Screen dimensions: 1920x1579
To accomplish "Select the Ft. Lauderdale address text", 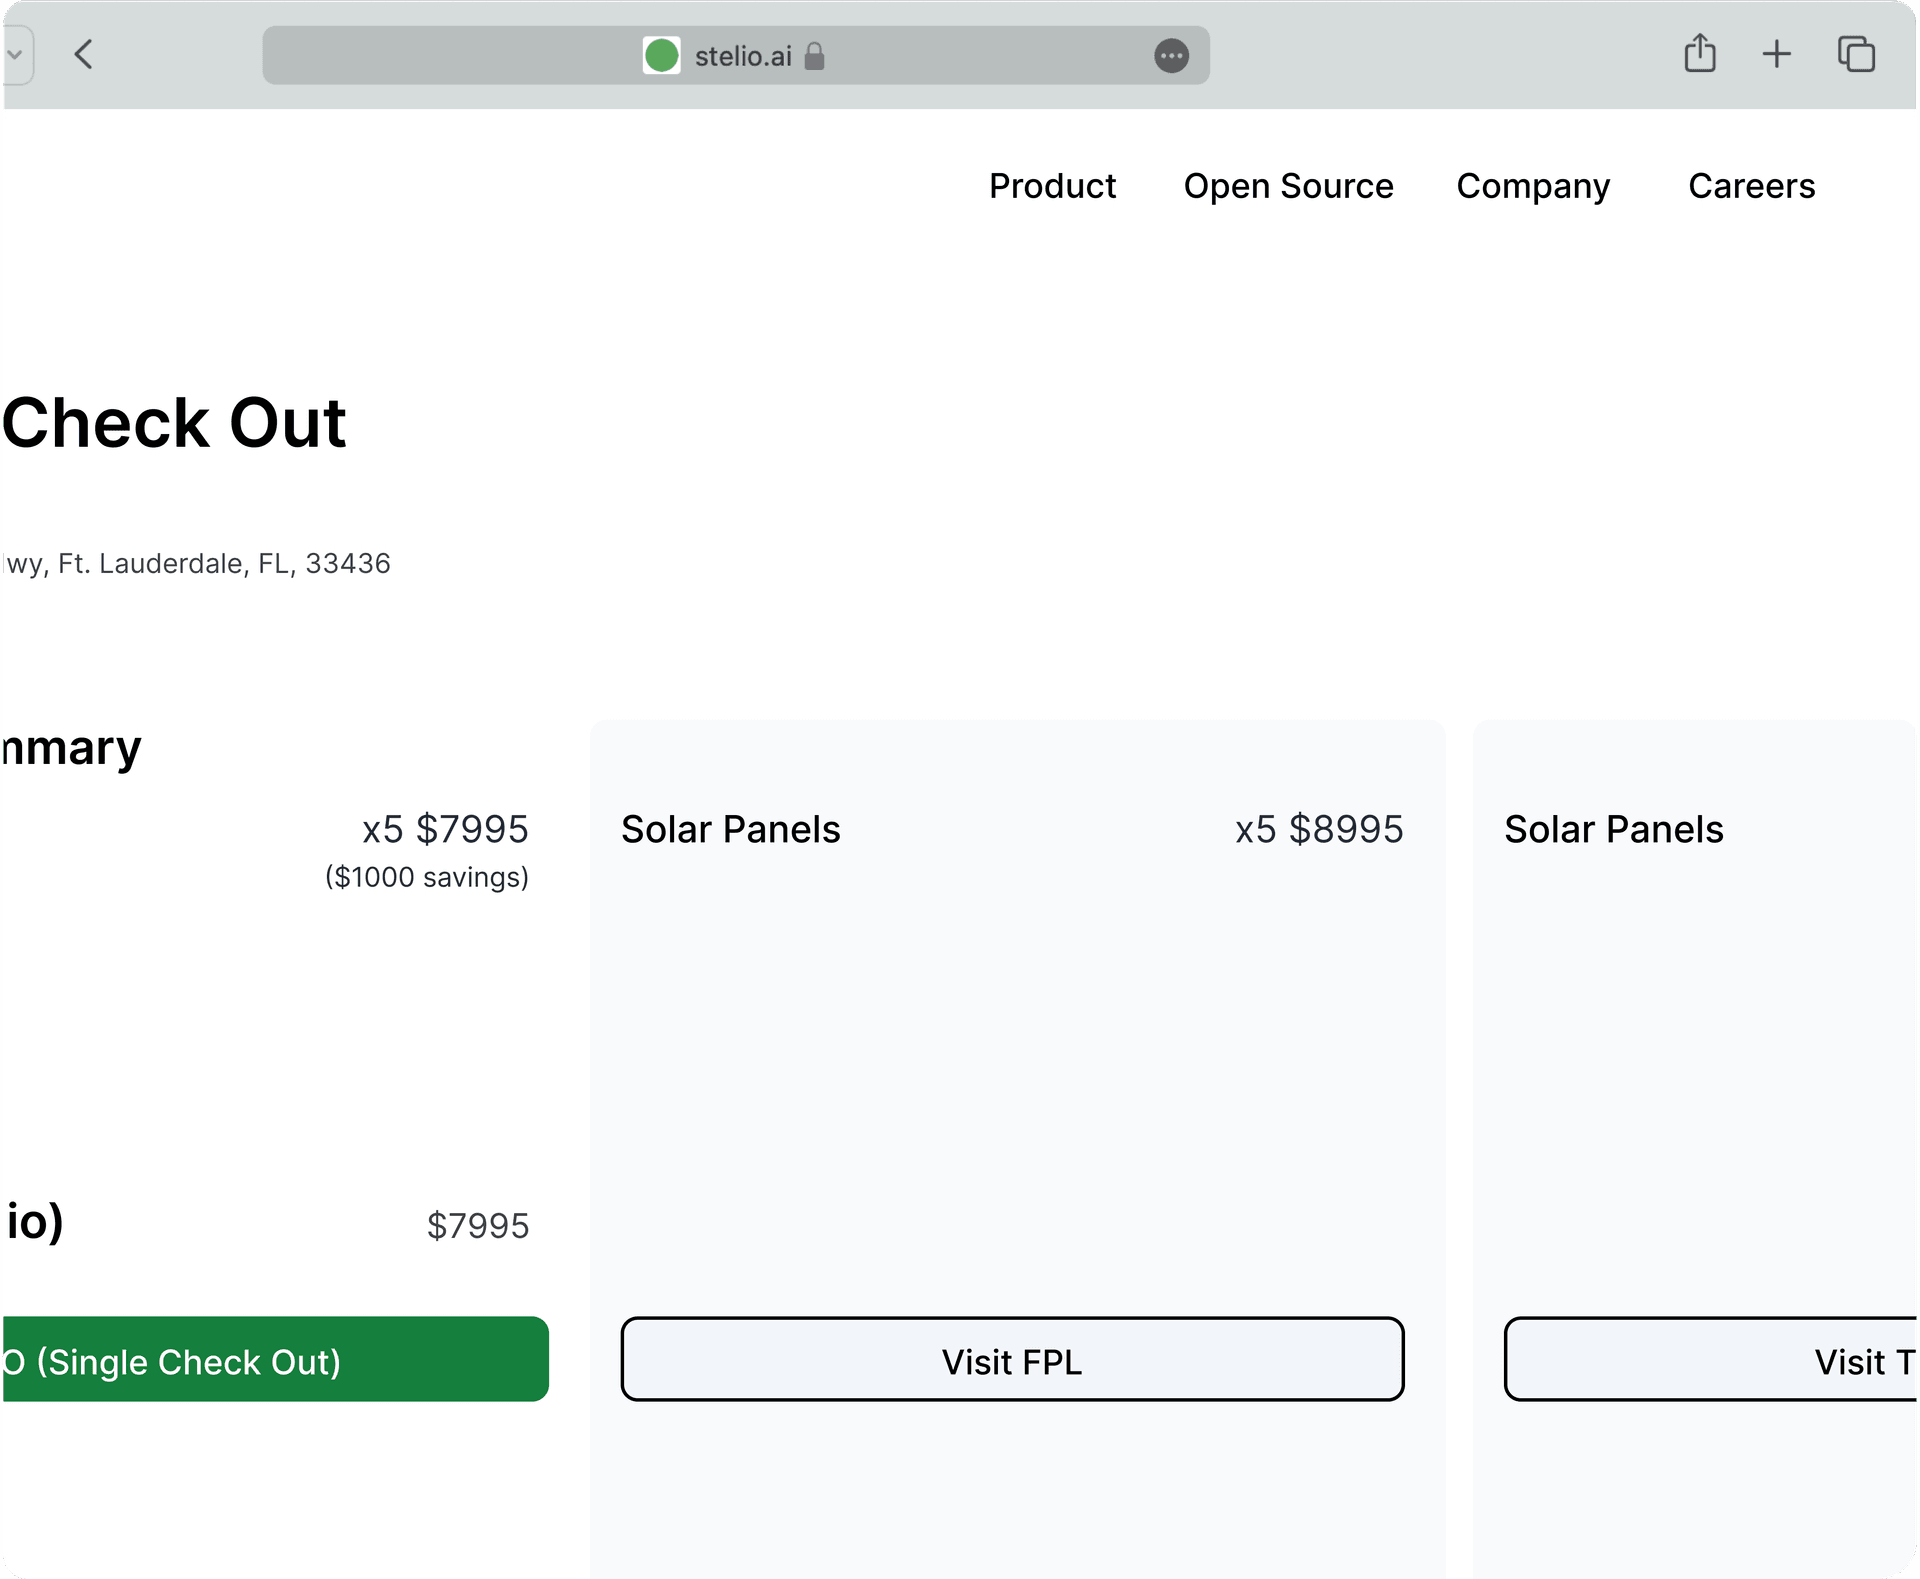I will (x=197, y=564).
